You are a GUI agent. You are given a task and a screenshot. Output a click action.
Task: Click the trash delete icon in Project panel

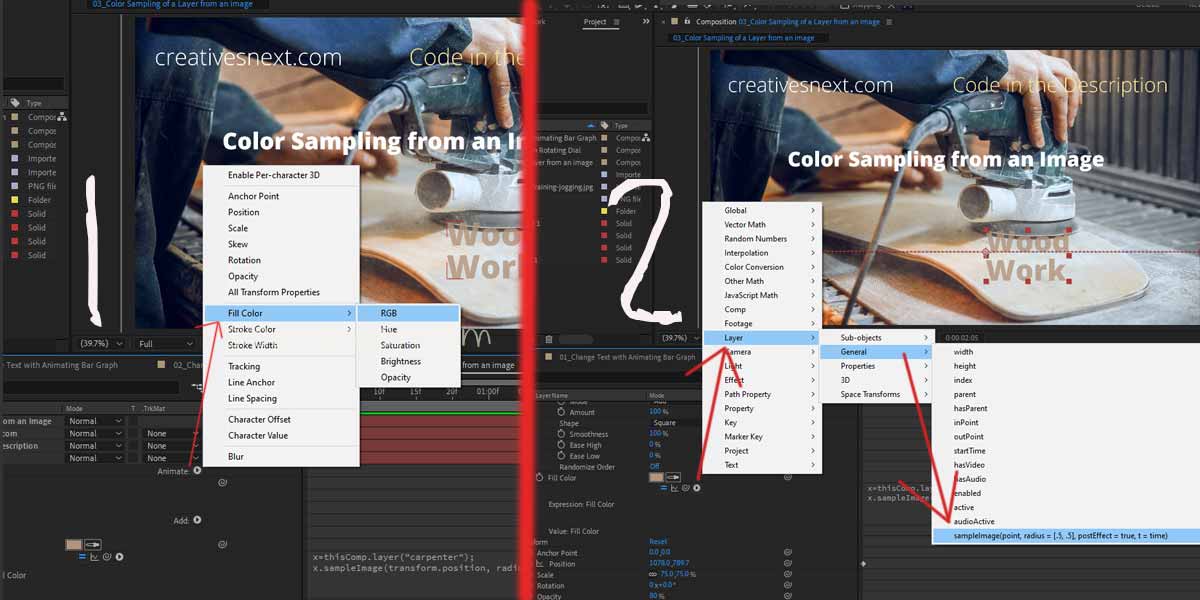click(549, 339)
